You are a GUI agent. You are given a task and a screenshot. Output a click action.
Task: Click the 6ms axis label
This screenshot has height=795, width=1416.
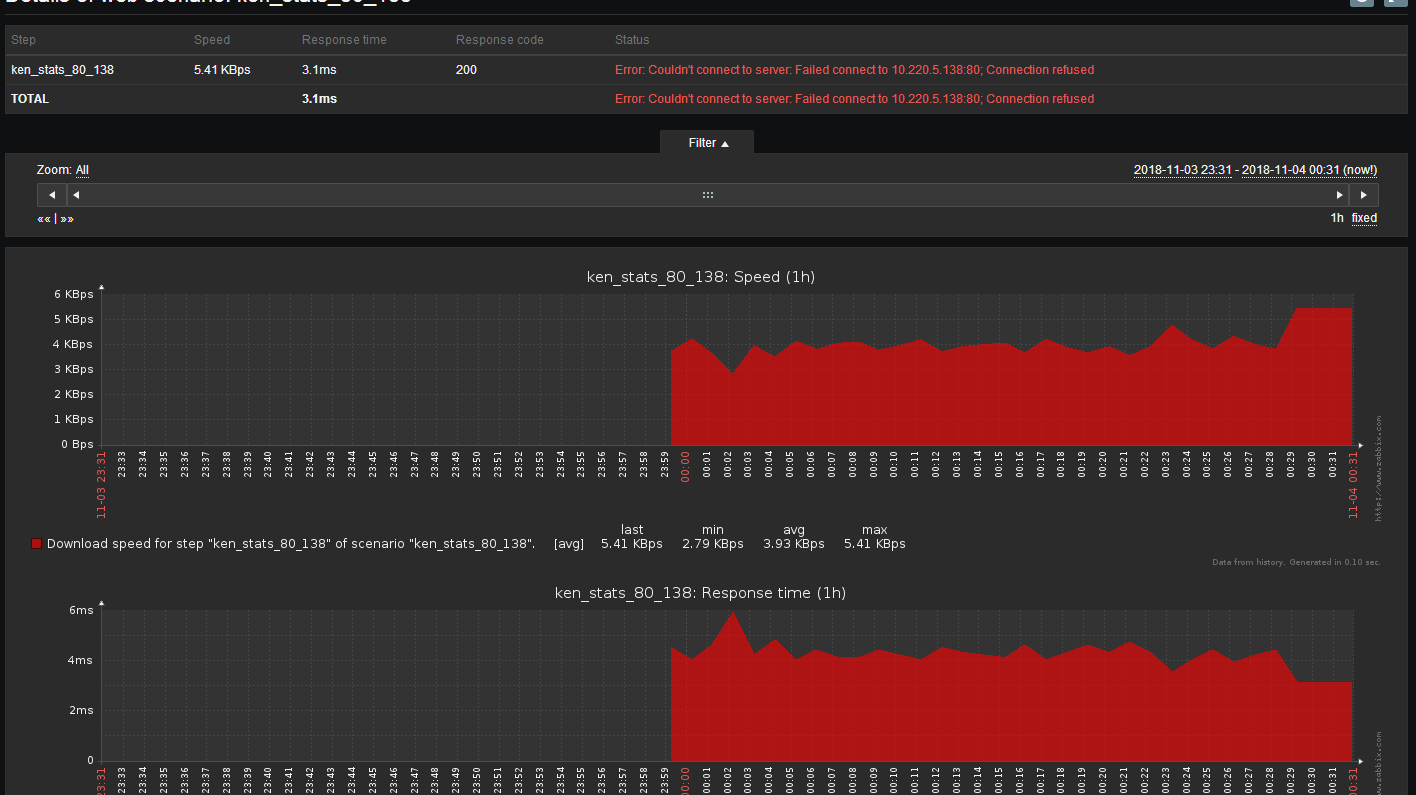[81, 610]
